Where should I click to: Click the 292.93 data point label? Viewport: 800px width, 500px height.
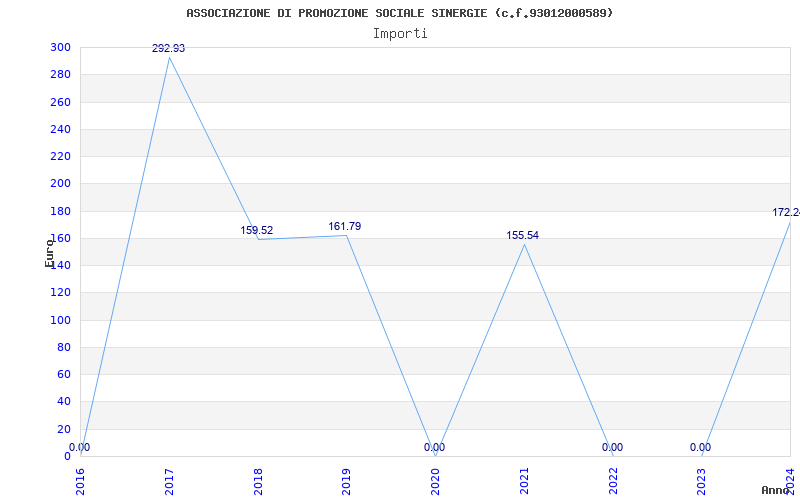pos(168,48)
